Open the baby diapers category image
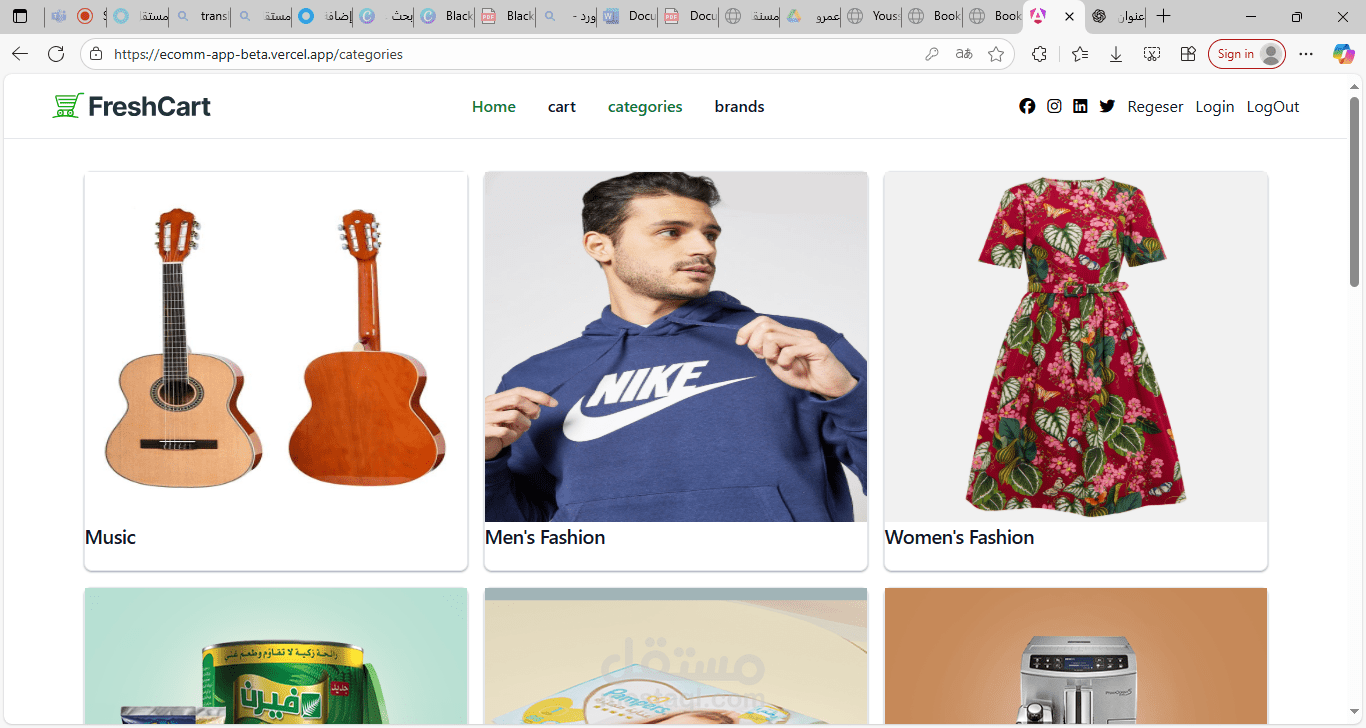Image resolution: width=1366 pixels, height=728 pixels. tap(676, 655)
